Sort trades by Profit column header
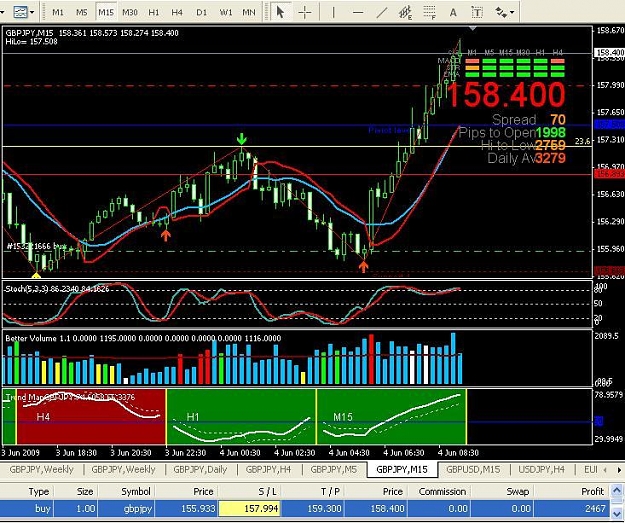625x523 pixels. pyautogui.click(x=572, y=492)
